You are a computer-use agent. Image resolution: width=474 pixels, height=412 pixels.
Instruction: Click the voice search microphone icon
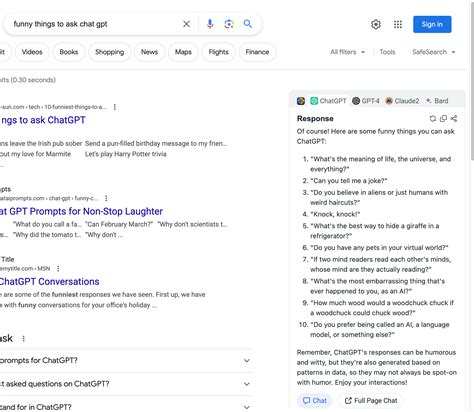210,24
